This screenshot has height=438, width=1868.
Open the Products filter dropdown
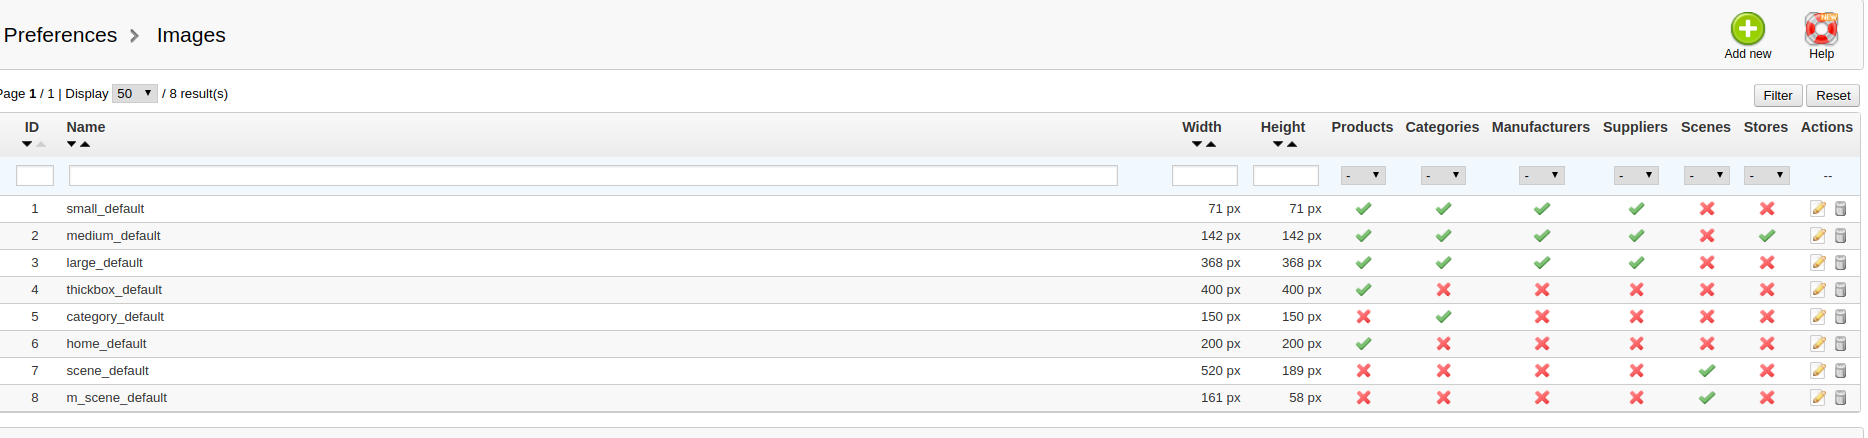pyautogui.click(x=1363, y=175)
